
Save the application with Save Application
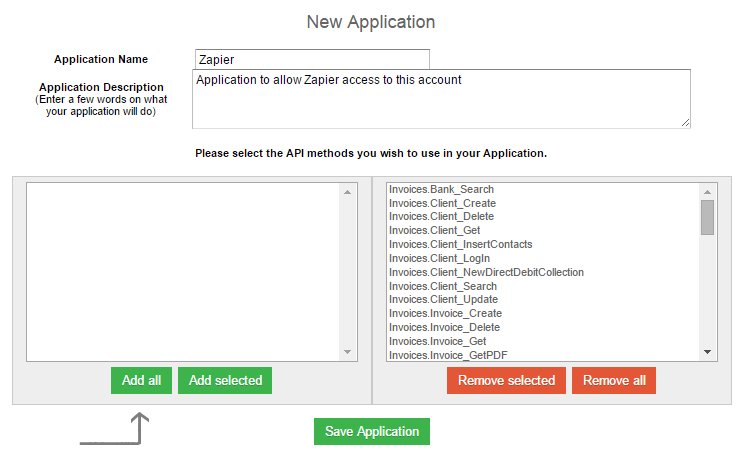(x=372, y=431)
